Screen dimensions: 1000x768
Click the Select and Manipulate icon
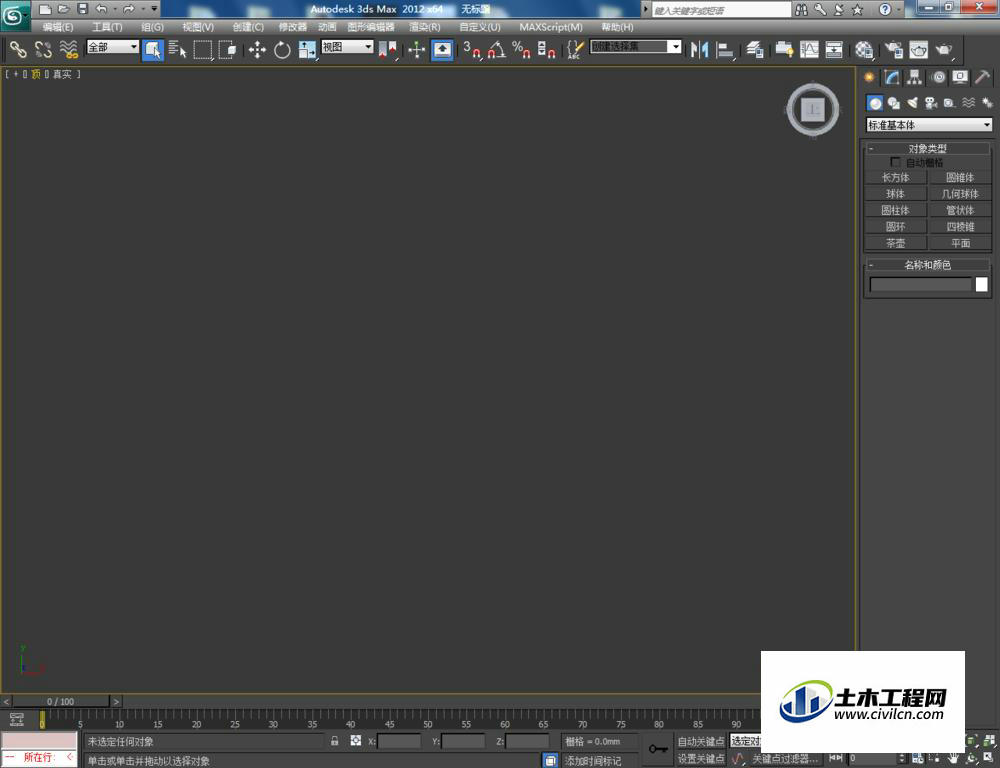[x=416, y=49]
